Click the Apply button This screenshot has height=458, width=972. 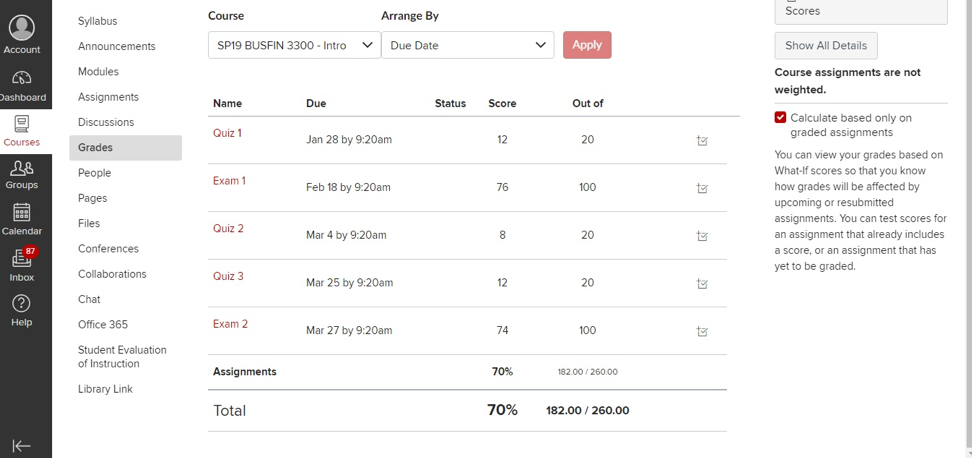pos(587,45)
